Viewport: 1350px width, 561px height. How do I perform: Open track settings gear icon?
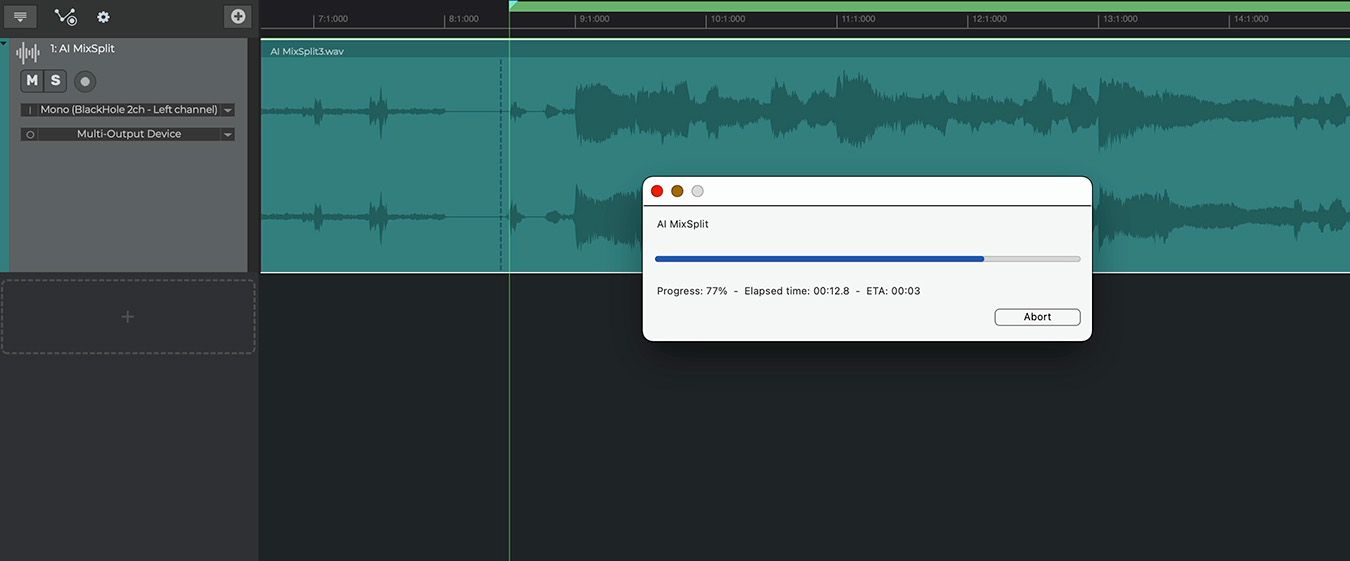(103, 17)
